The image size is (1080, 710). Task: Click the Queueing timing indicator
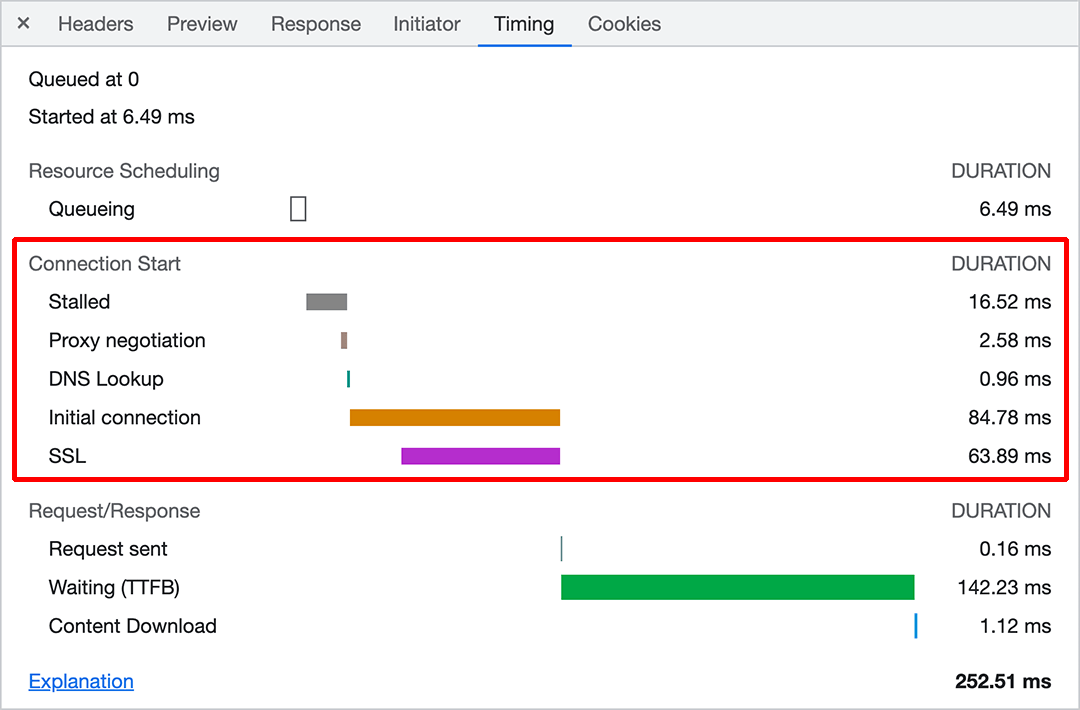tap(297, 208)
